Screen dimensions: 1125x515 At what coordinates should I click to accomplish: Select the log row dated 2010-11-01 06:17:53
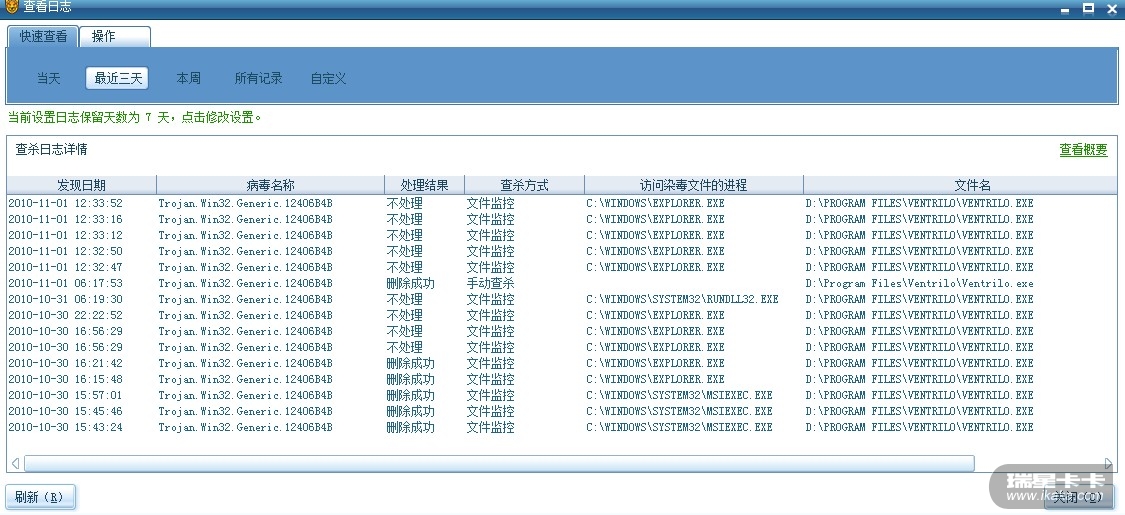[562, 283]
